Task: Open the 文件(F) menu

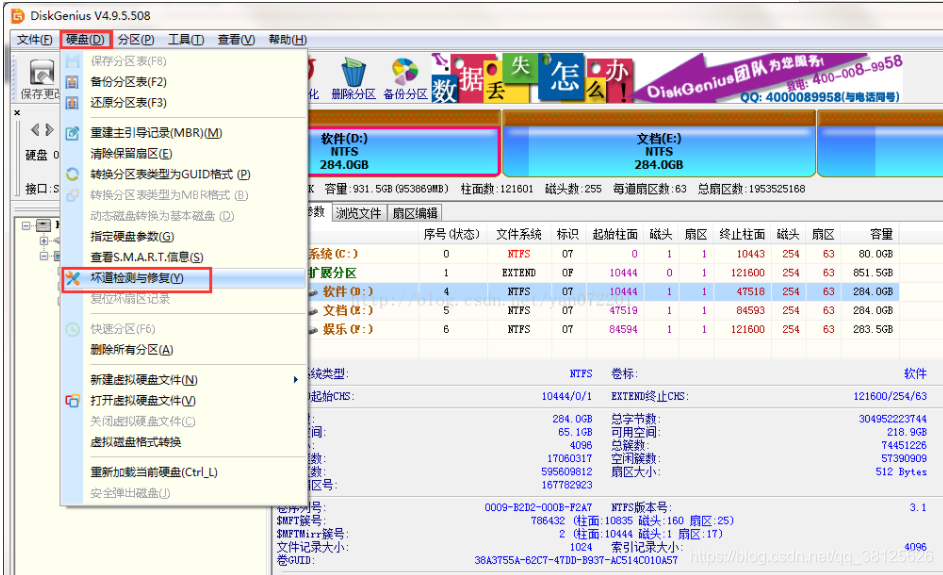Action: pyautogui.click(x=34, y=40)
